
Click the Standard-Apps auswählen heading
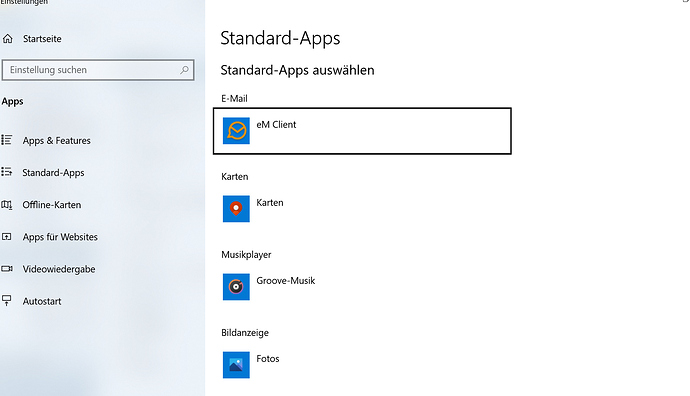pyautogui.click(x=297, y=70)
